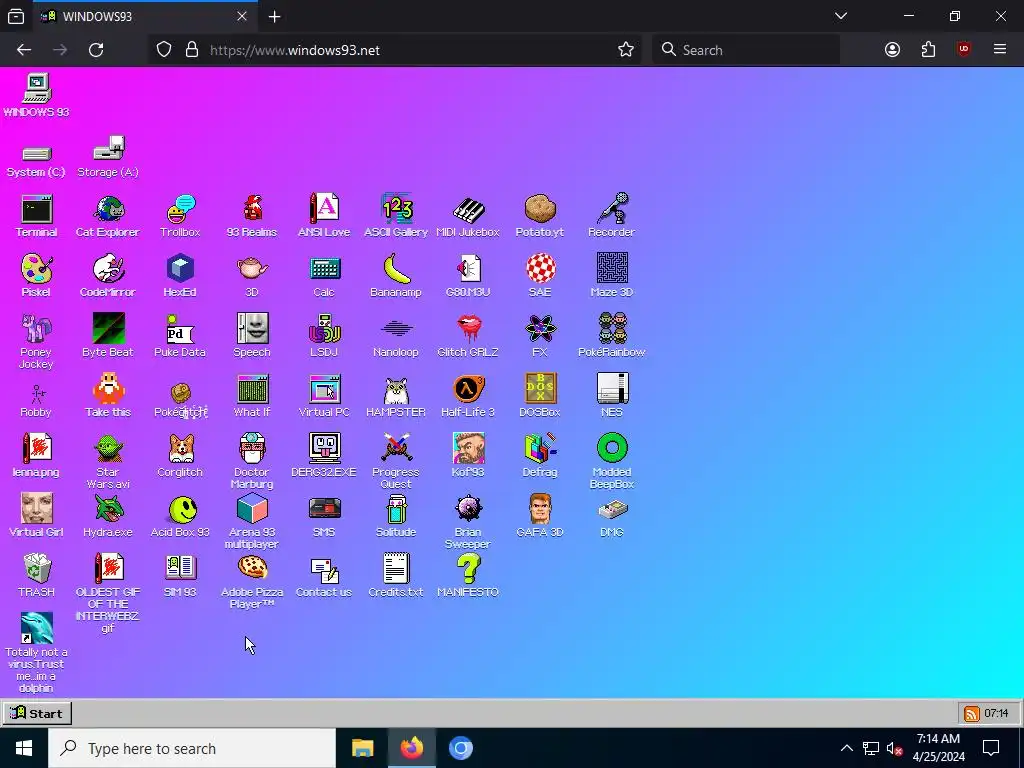Open the extensions puzzle icon

[928, 50]
